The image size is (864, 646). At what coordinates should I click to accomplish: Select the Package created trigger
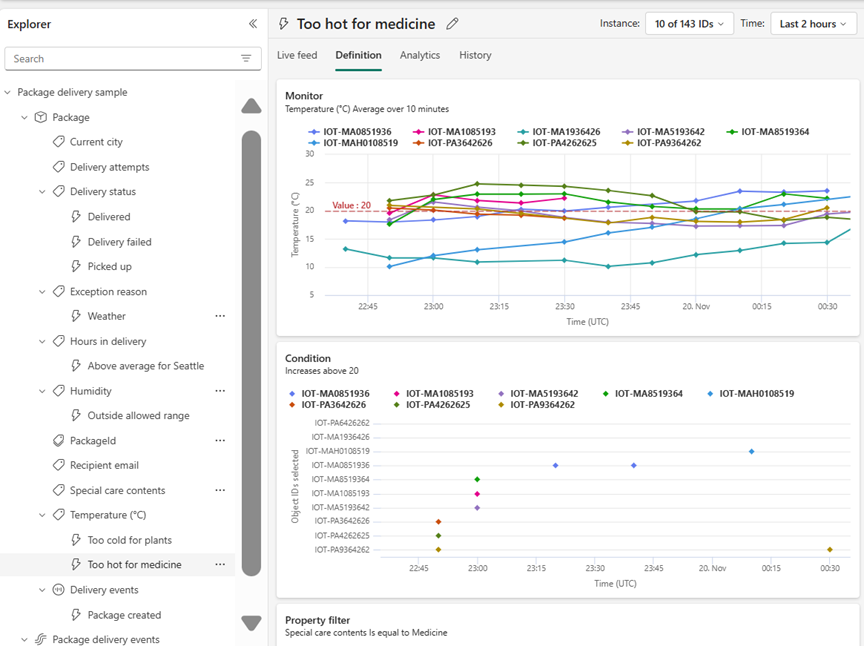[124, 615]
